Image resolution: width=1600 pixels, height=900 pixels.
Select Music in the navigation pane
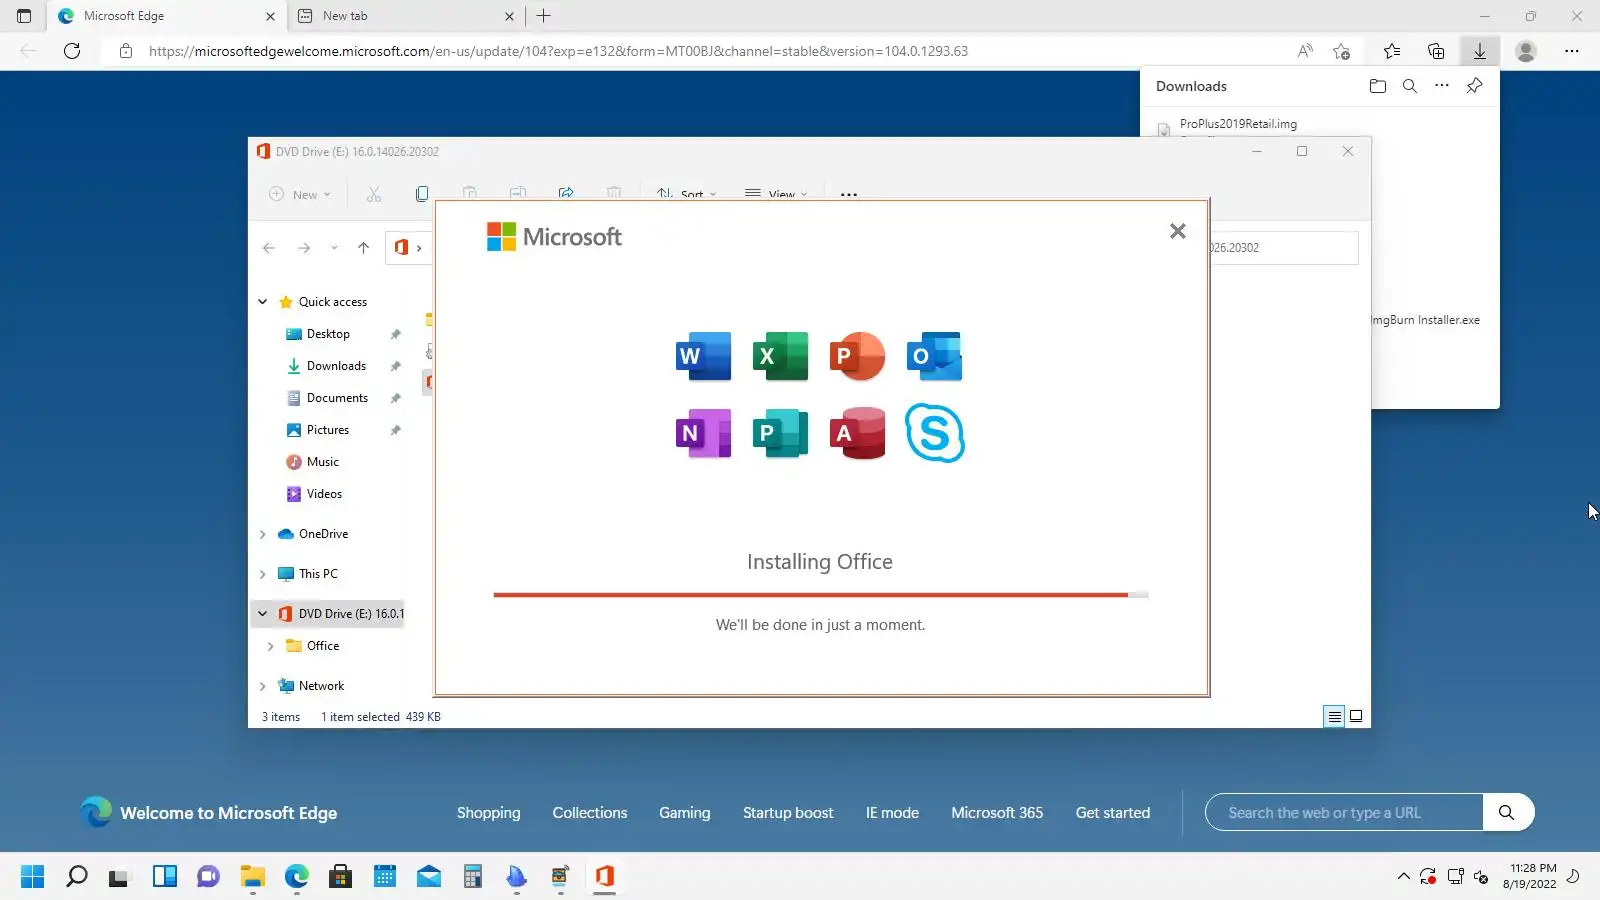point(322,462)
